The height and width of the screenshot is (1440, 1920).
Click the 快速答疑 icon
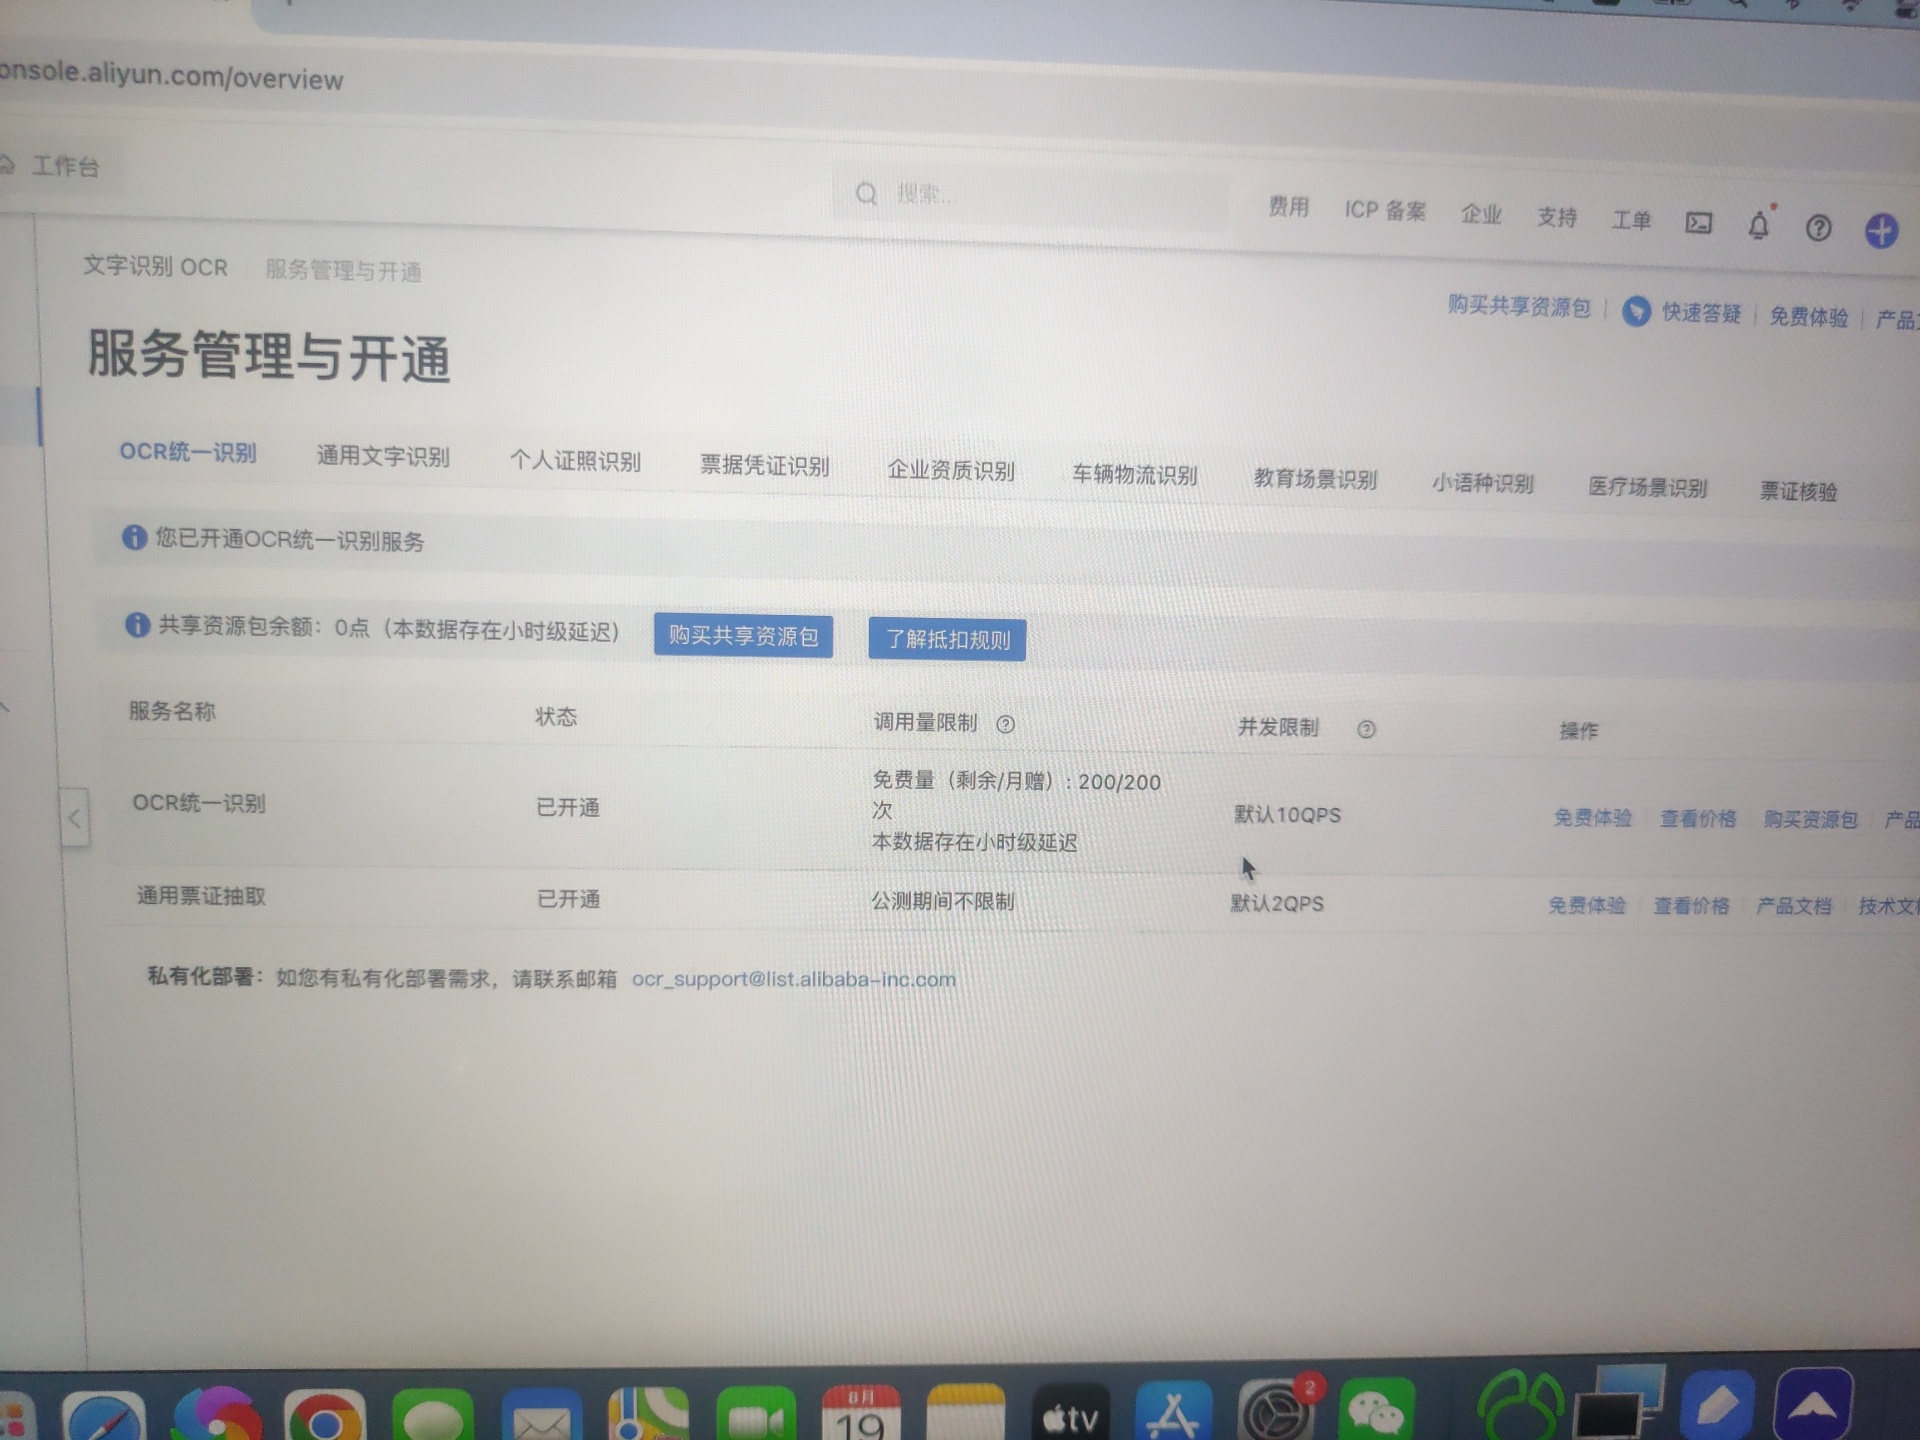(x=1636, y=311)
